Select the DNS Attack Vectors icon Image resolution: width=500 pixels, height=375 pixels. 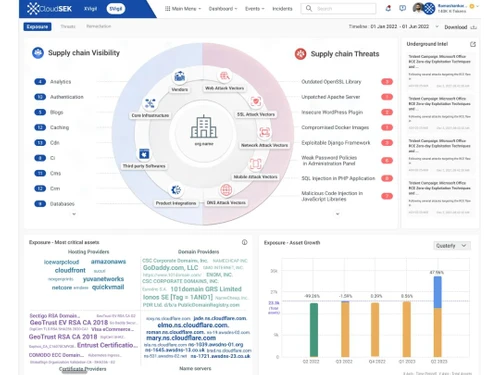click(226, 190)
